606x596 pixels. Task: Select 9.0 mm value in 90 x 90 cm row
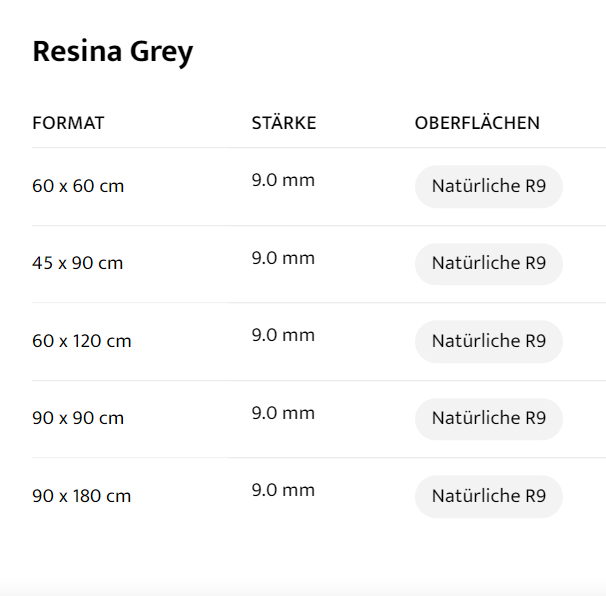tap(283, 413)
